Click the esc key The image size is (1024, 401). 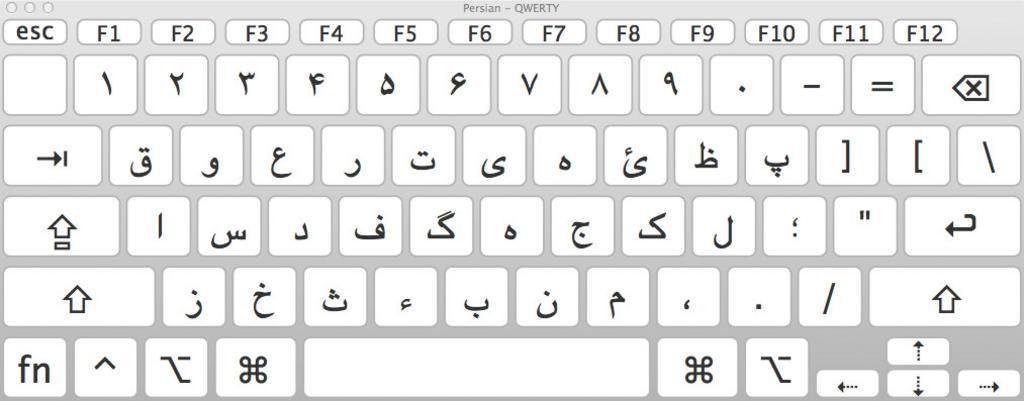click(35, 32)
